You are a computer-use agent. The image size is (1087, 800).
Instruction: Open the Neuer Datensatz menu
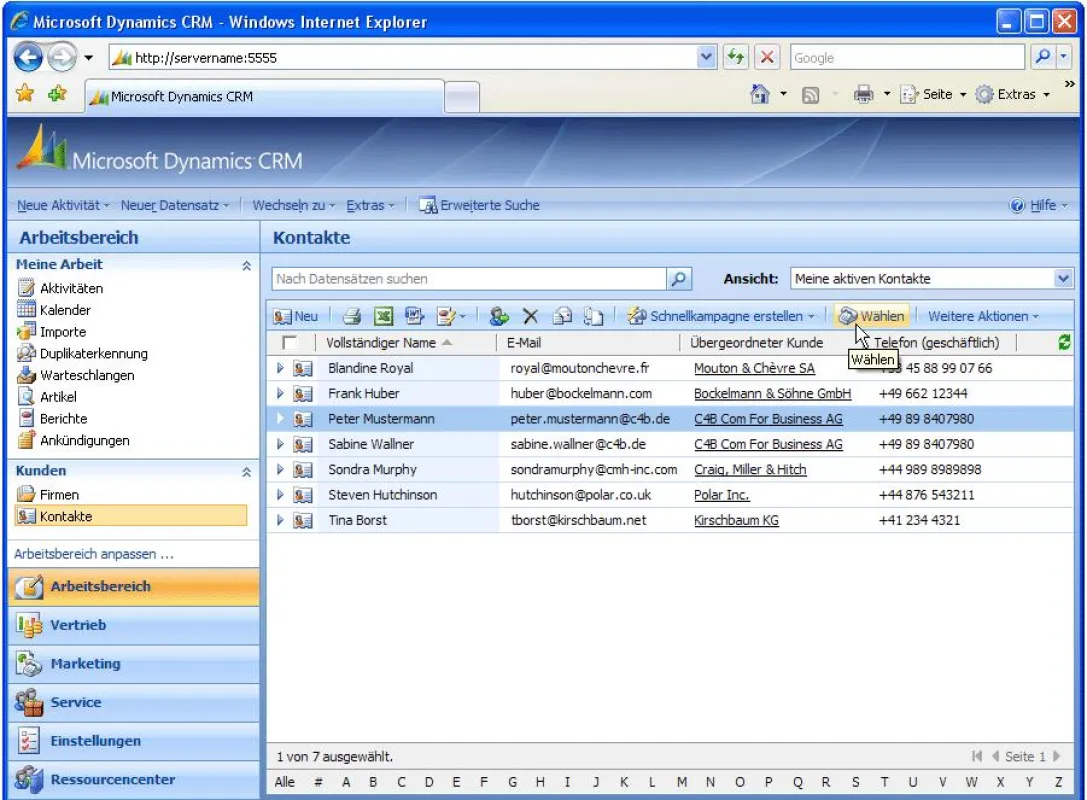[x=175, y=205]
